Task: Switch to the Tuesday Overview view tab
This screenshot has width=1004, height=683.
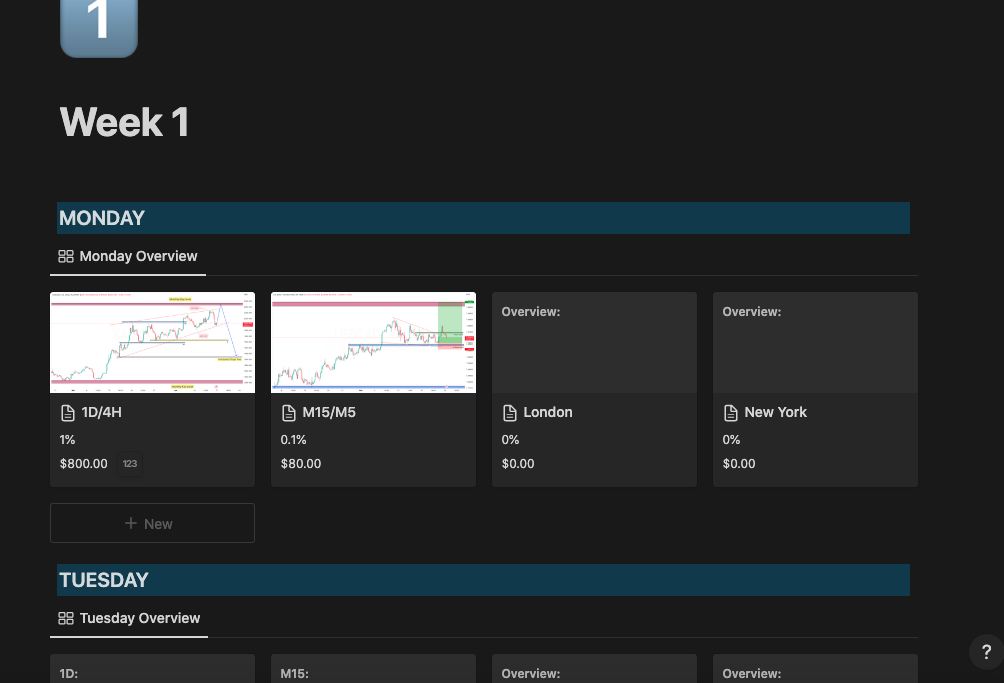Action: [130, 618]
